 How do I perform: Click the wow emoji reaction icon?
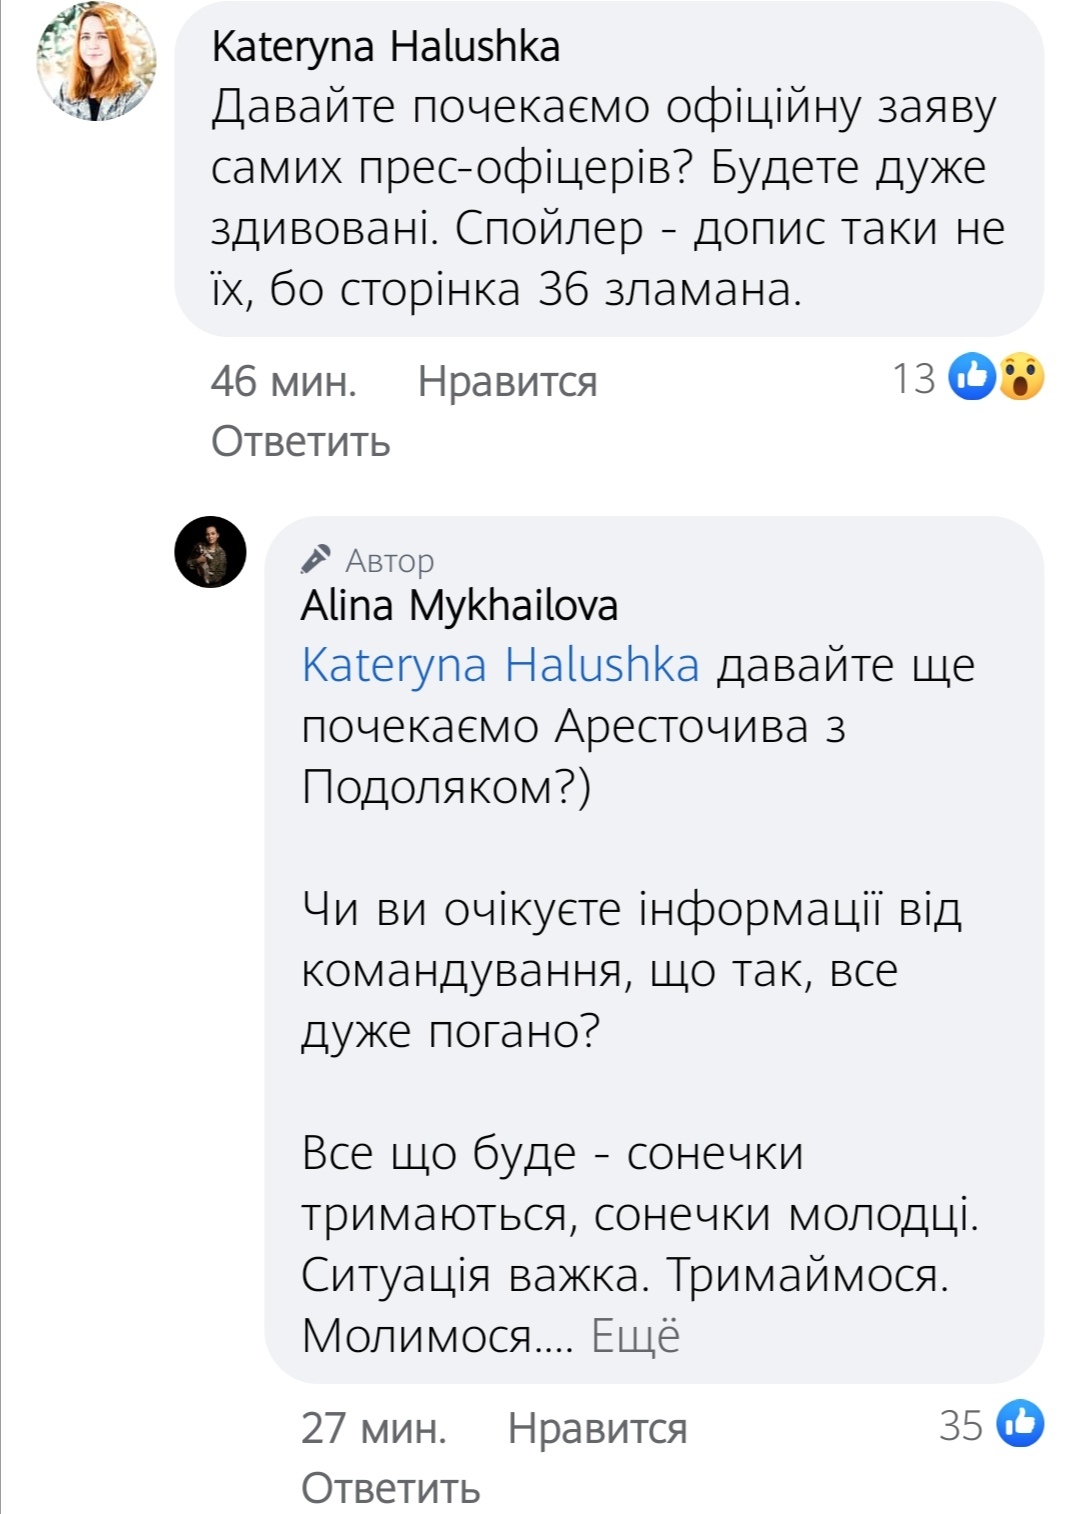click(x=1020, y=377)
